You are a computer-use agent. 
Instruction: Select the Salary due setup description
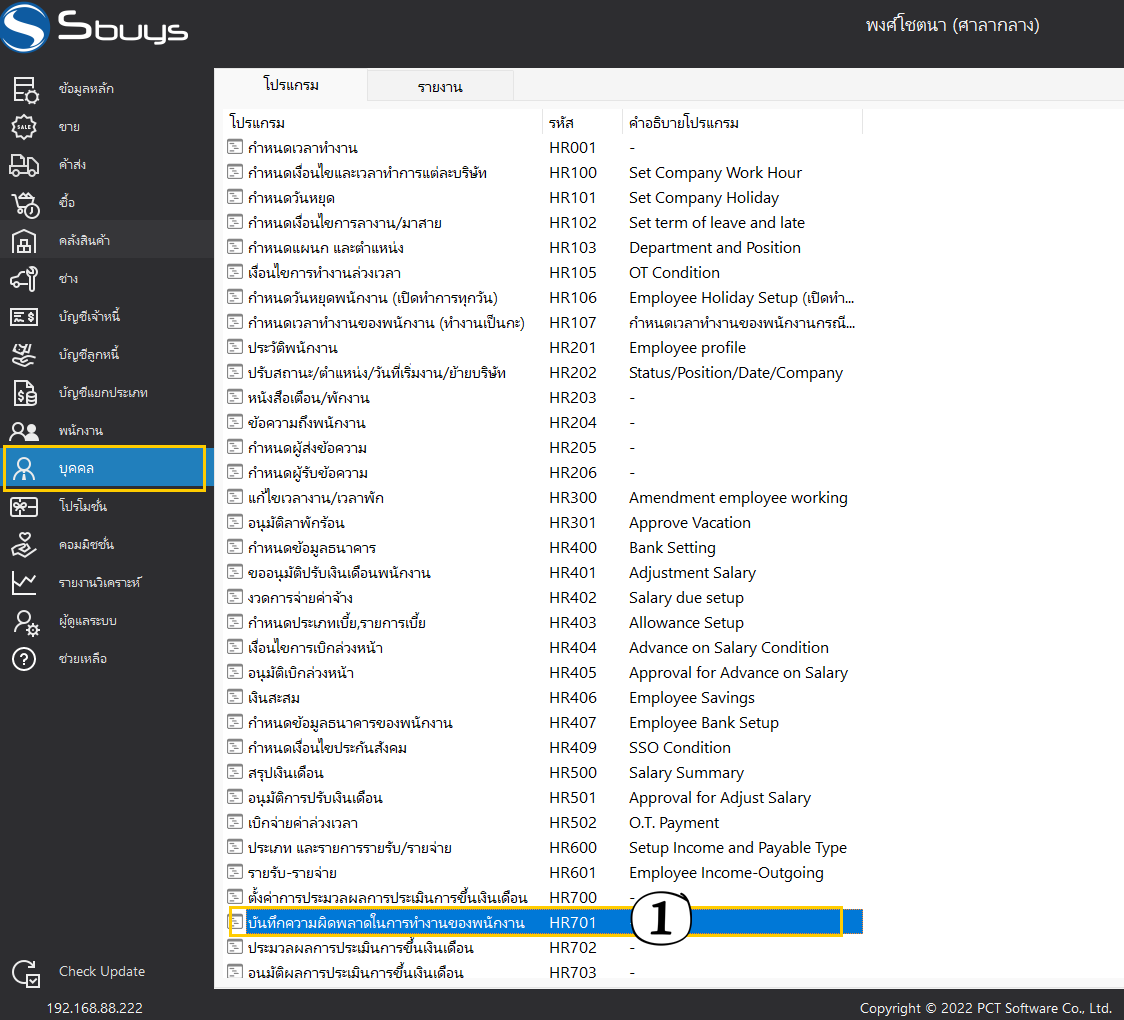[686, 598]
